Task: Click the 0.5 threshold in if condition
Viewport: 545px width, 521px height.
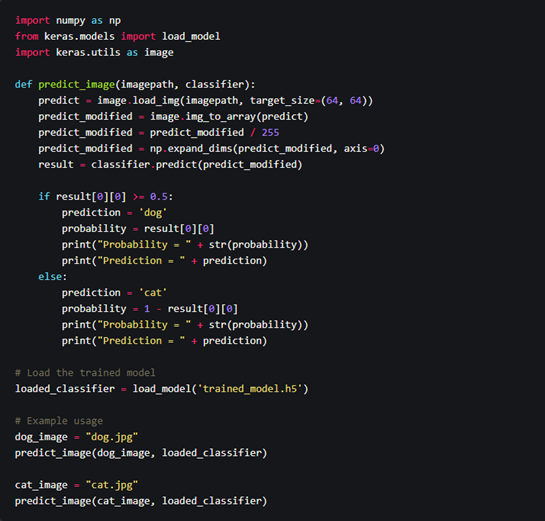Action: (159, 197)
